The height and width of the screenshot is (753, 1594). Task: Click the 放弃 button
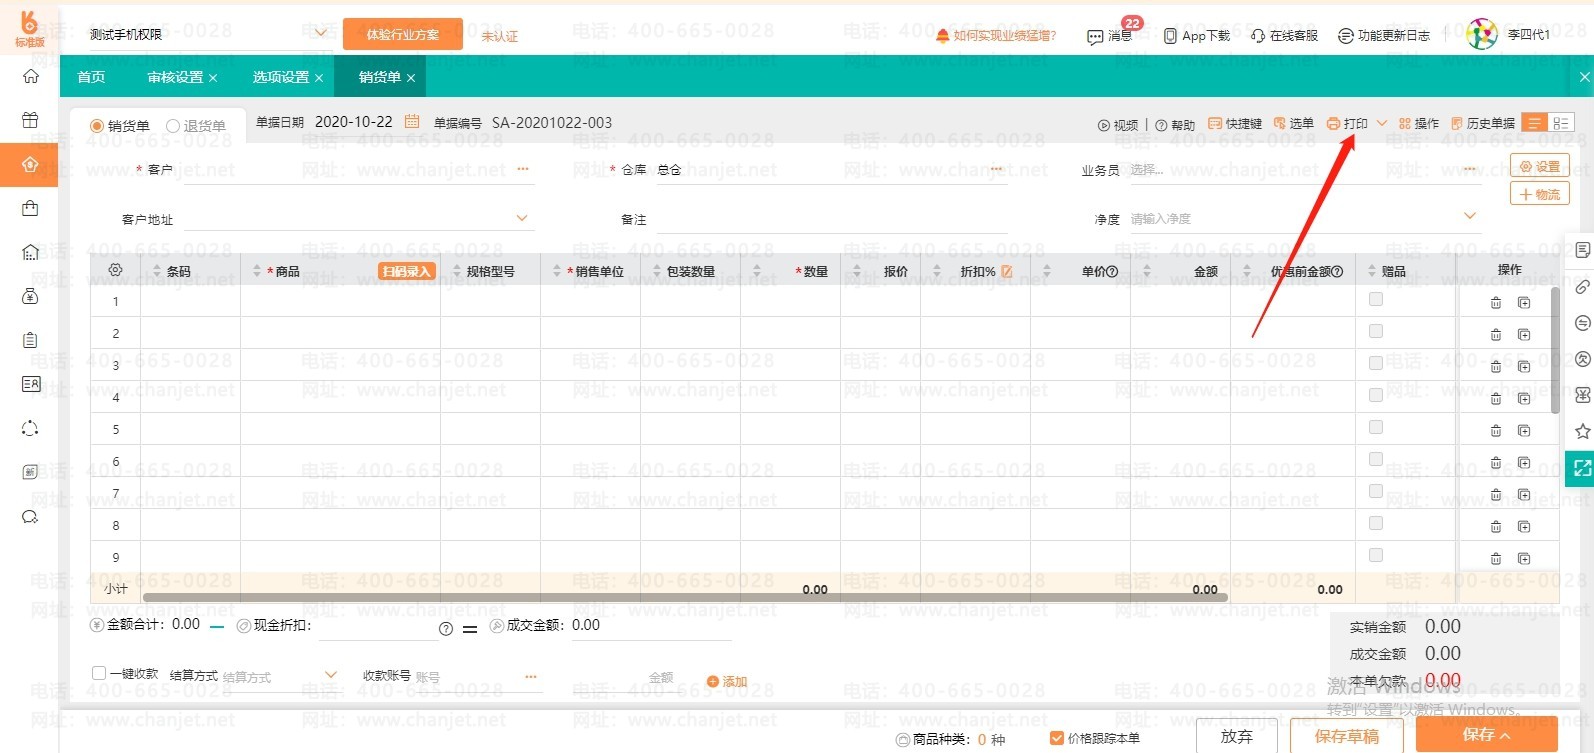(x=1236, y=736)
